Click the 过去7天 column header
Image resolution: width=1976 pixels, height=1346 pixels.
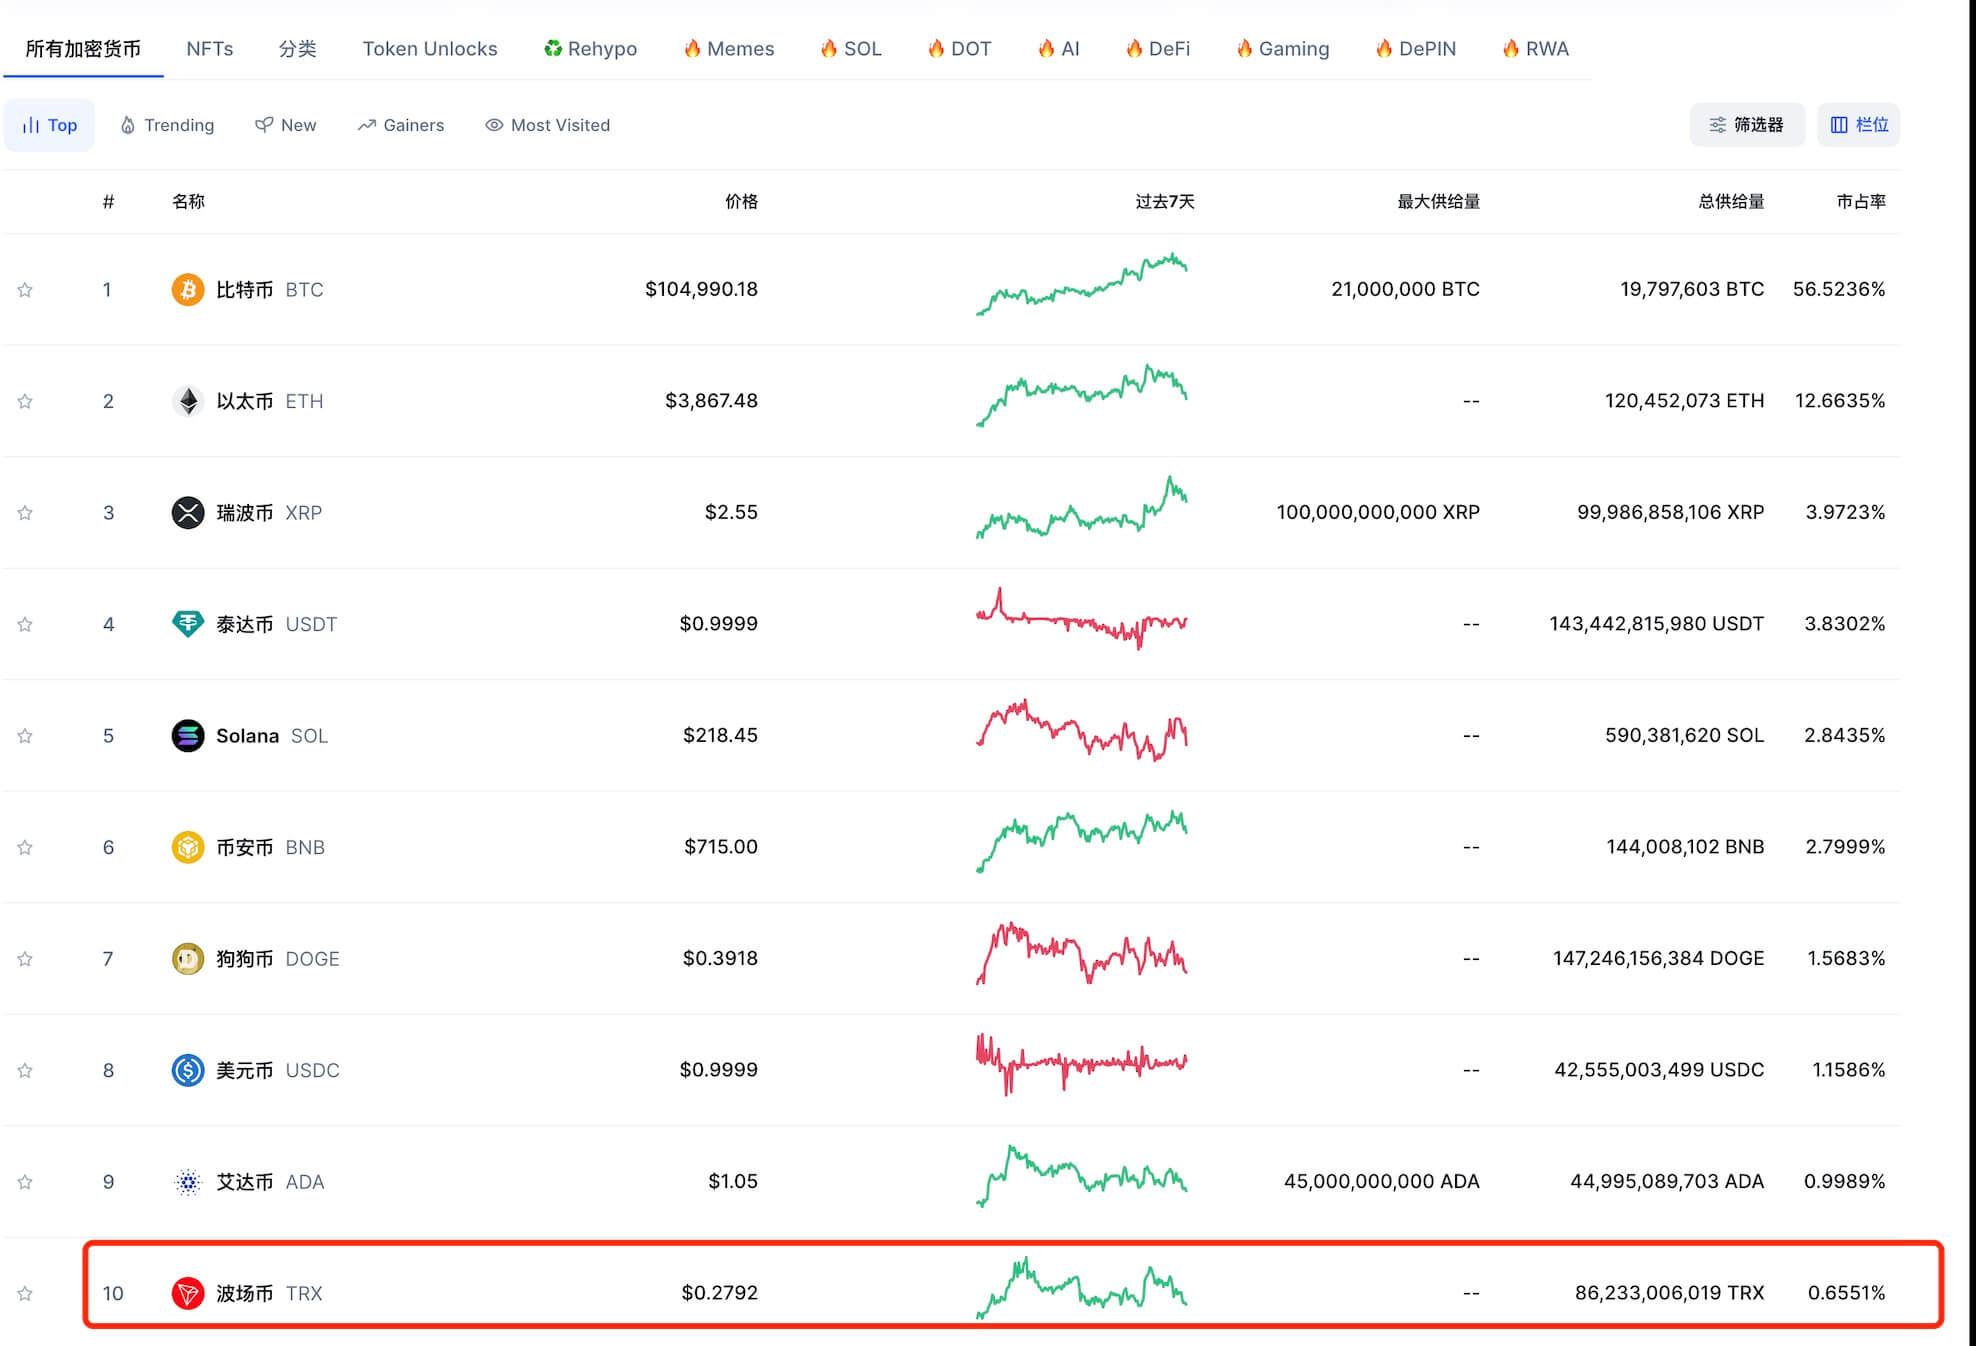(x=1165, y=201)
